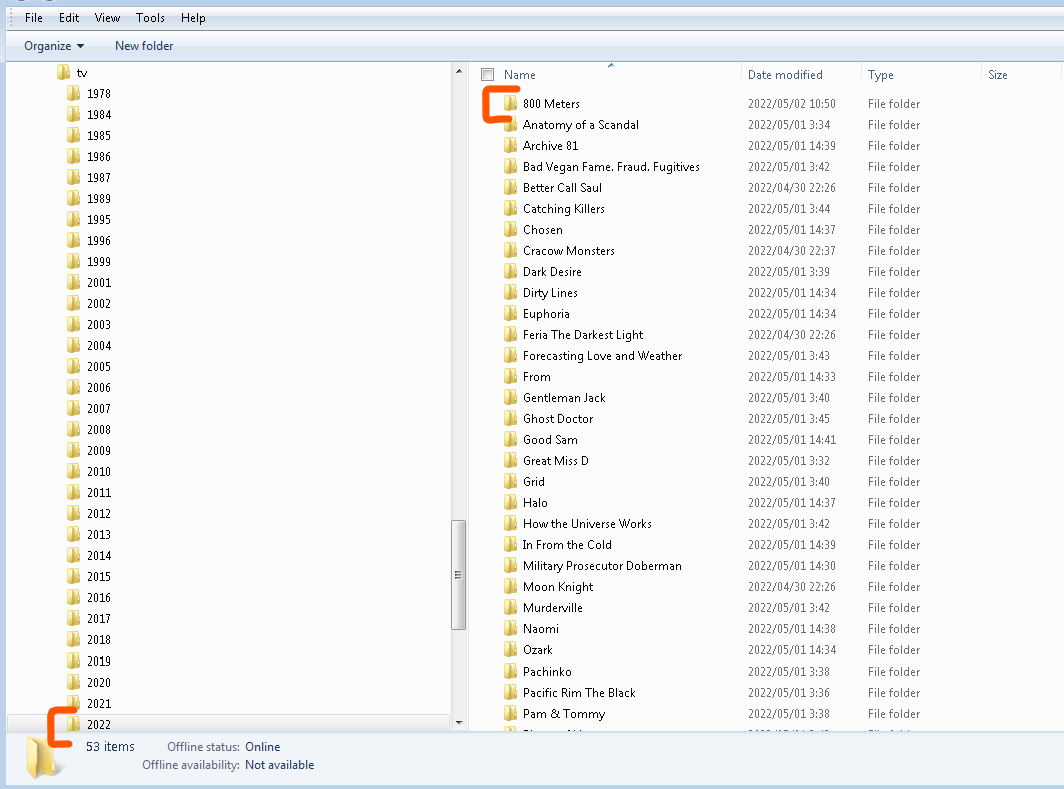Viewport: 1064px width, 789px height.
Task: Open the File menu
Action: tap(33, 18)
